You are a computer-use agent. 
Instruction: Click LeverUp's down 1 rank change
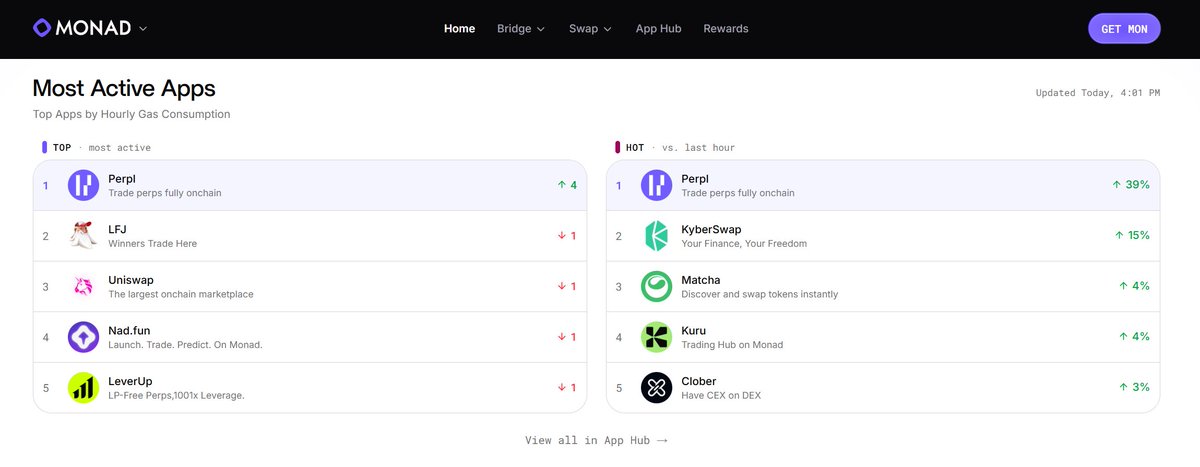[566, 388]
